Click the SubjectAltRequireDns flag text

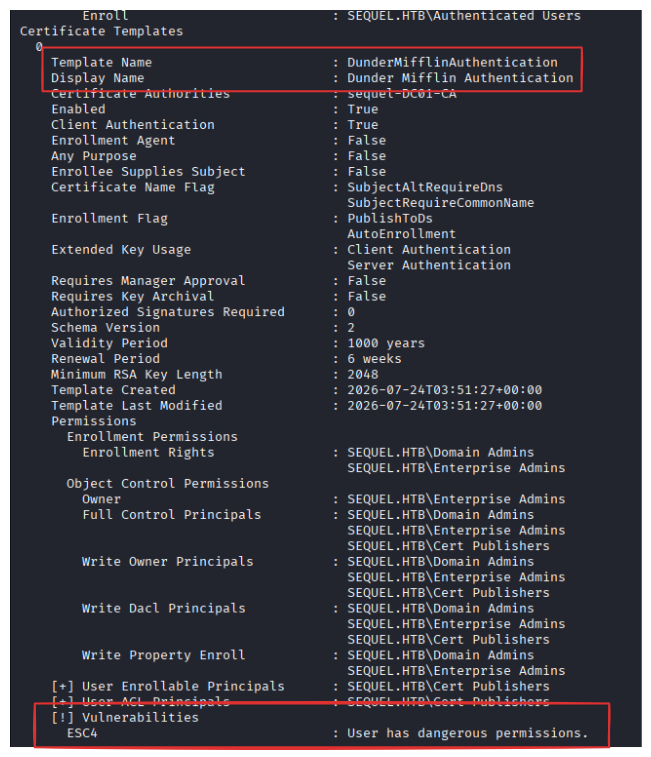point(425,187)
